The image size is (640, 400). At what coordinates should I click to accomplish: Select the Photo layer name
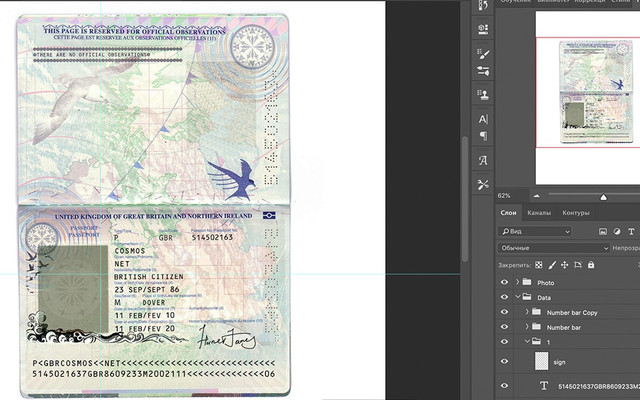[x=546, y=282]
